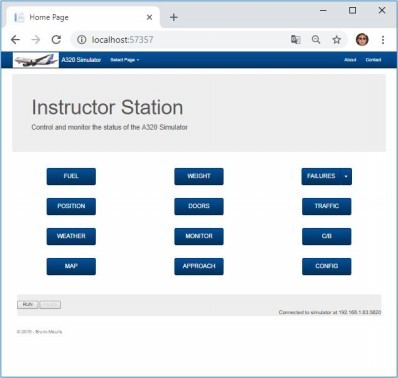
Task: Click the RUN simulation button
Action: pyautogui.click(x=28, y=305)
